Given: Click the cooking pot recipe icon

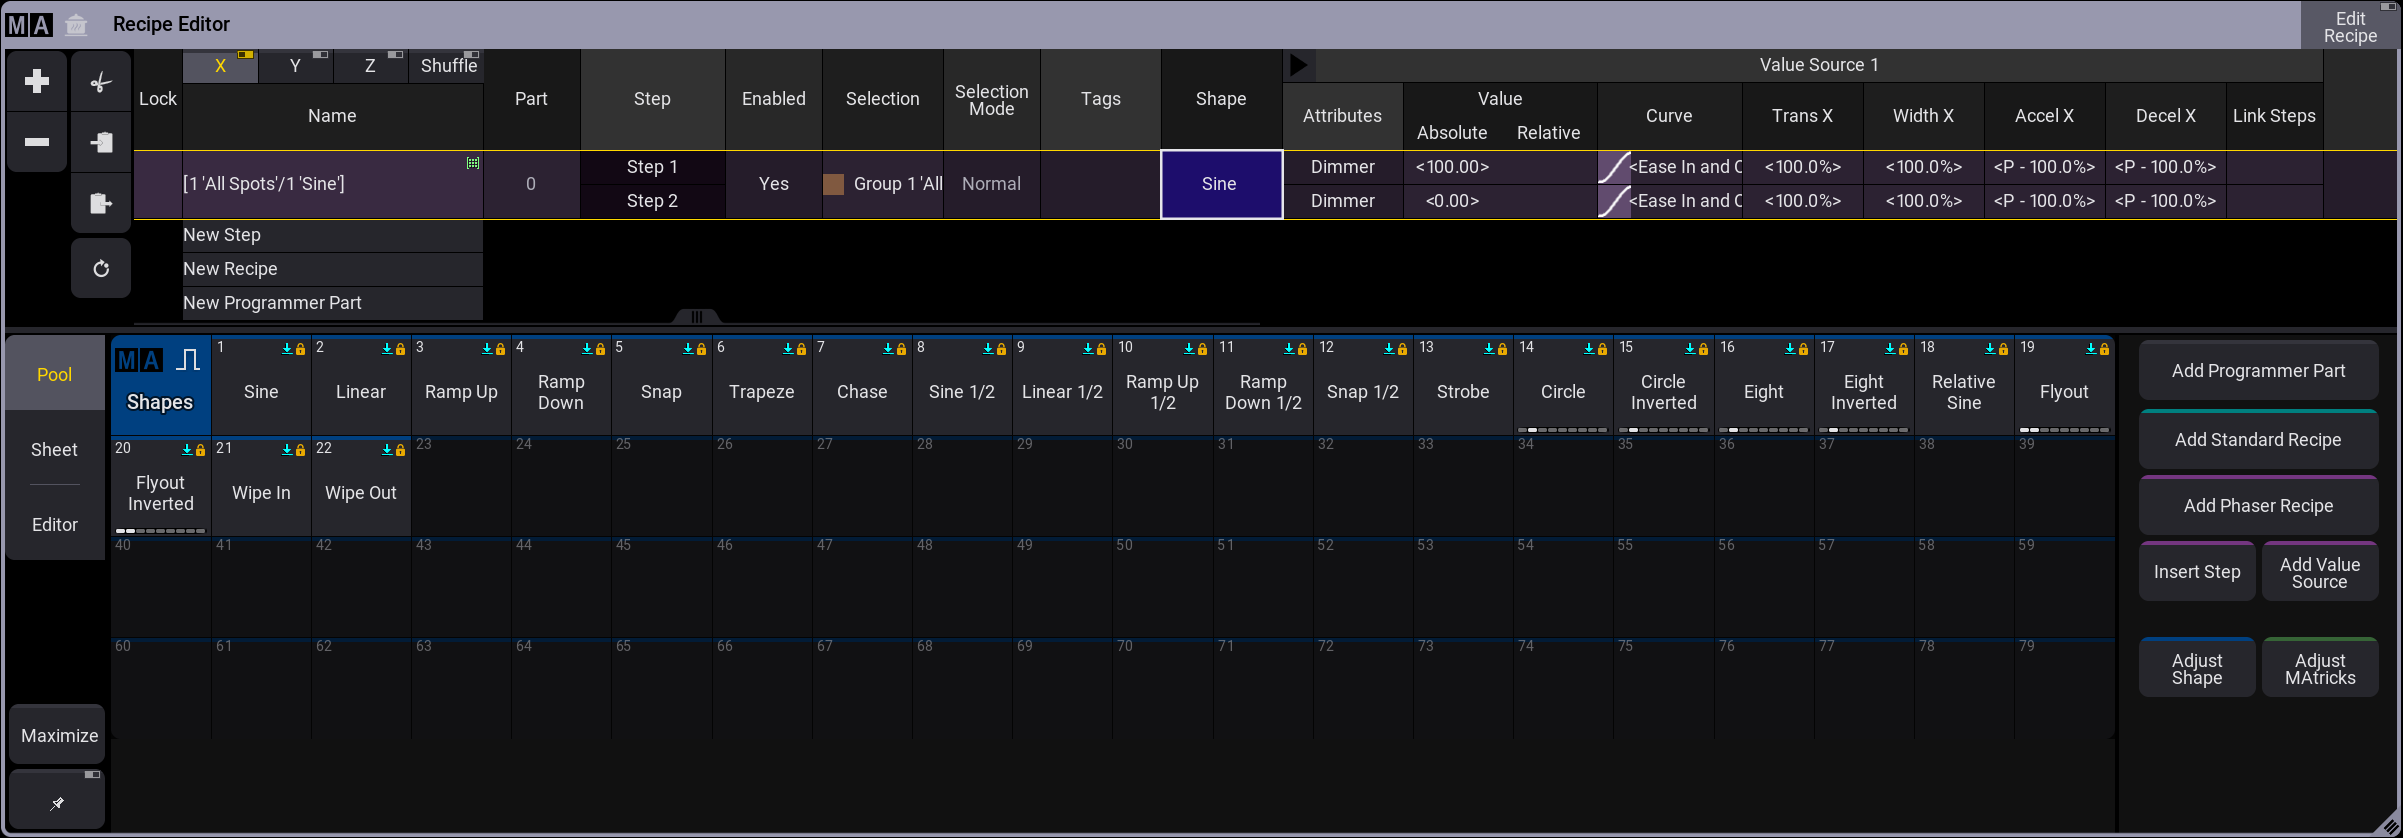Looking at the screenshot, I should tap(76, 24).
